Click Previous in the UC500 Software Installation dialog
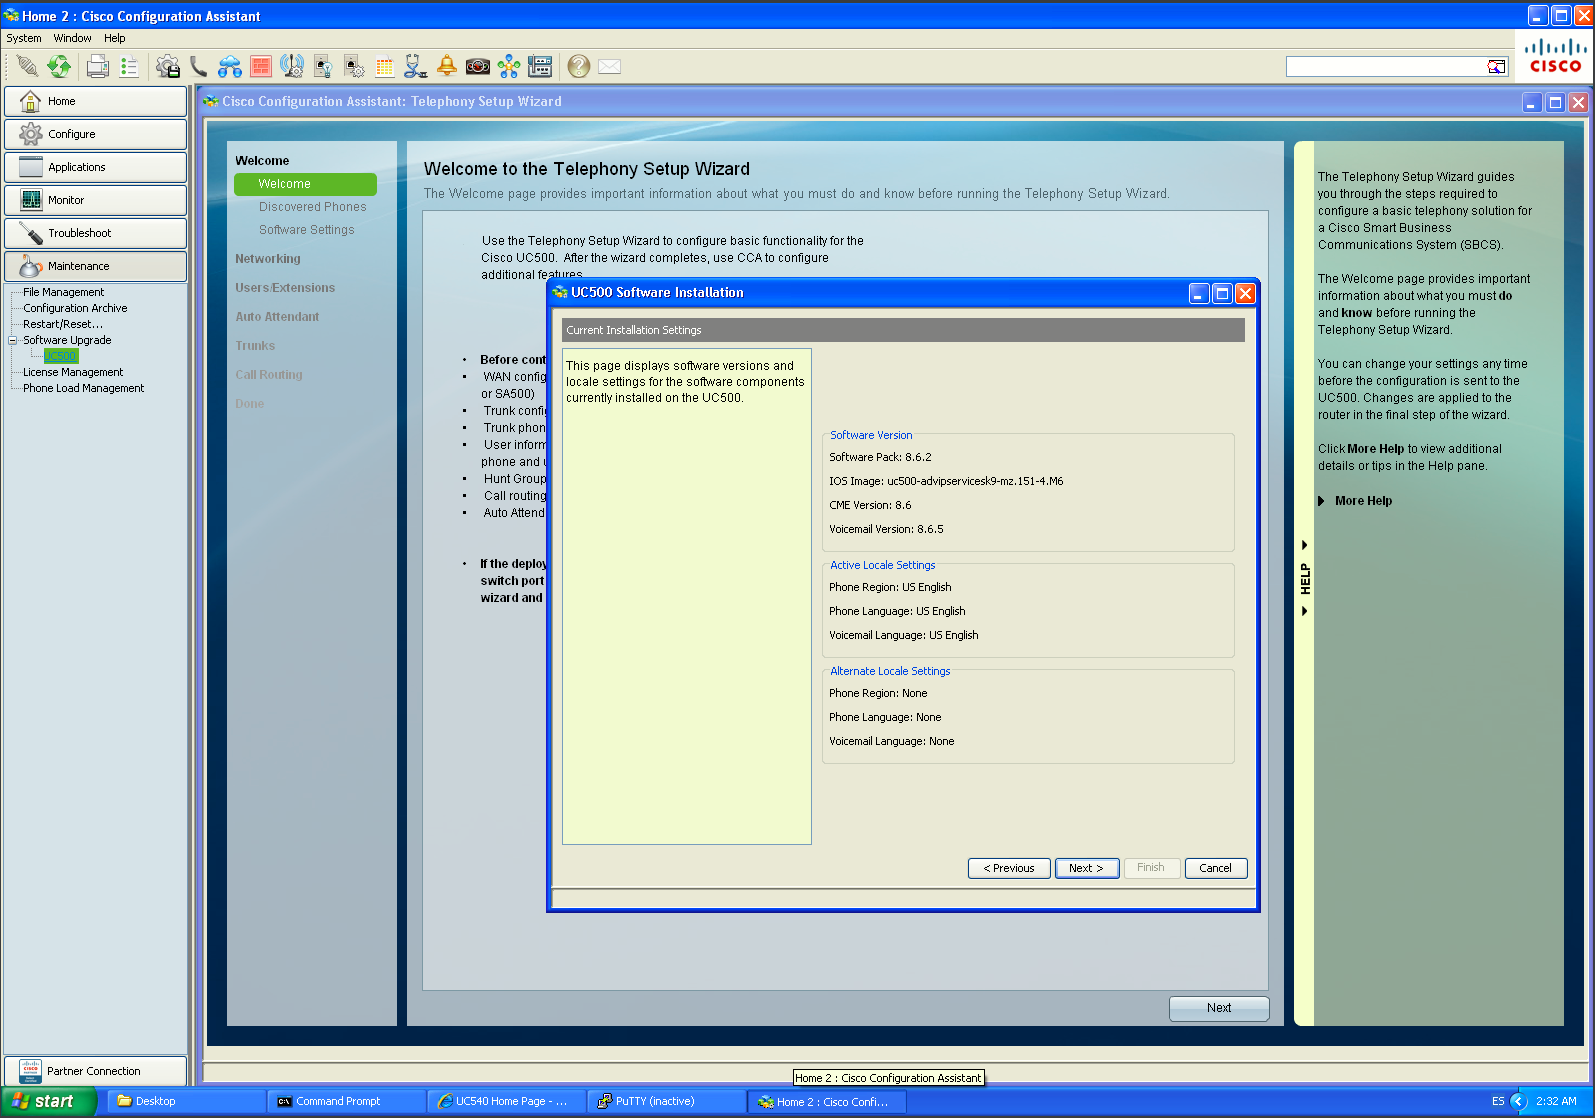Viewport: 1595px width, 1118px height. point(1009,868)
